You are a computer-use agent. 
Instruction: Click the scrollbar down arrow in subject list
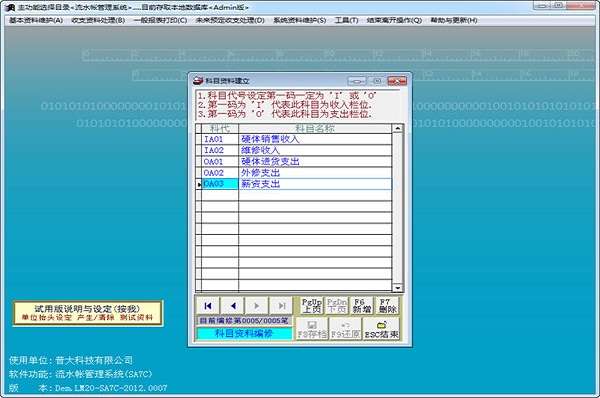pos(398,288)
